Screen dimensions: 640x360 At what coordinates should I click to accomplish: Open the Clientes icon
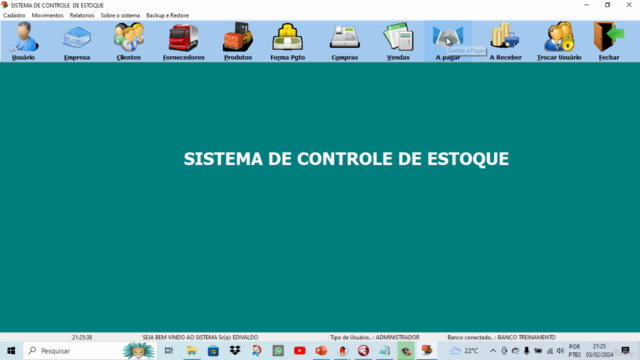(129, 42)
